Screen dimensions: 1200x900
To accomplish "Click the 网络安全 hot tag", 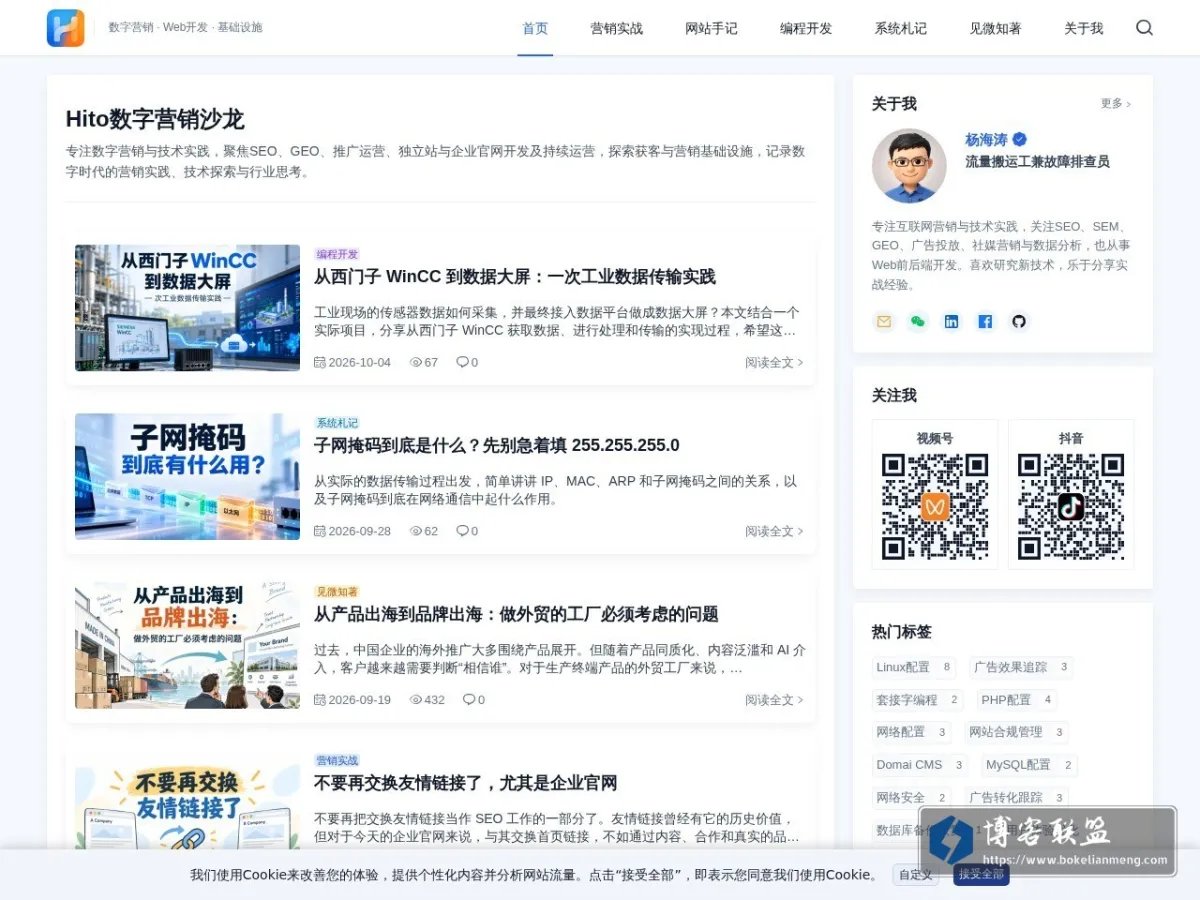I will 912,798.
